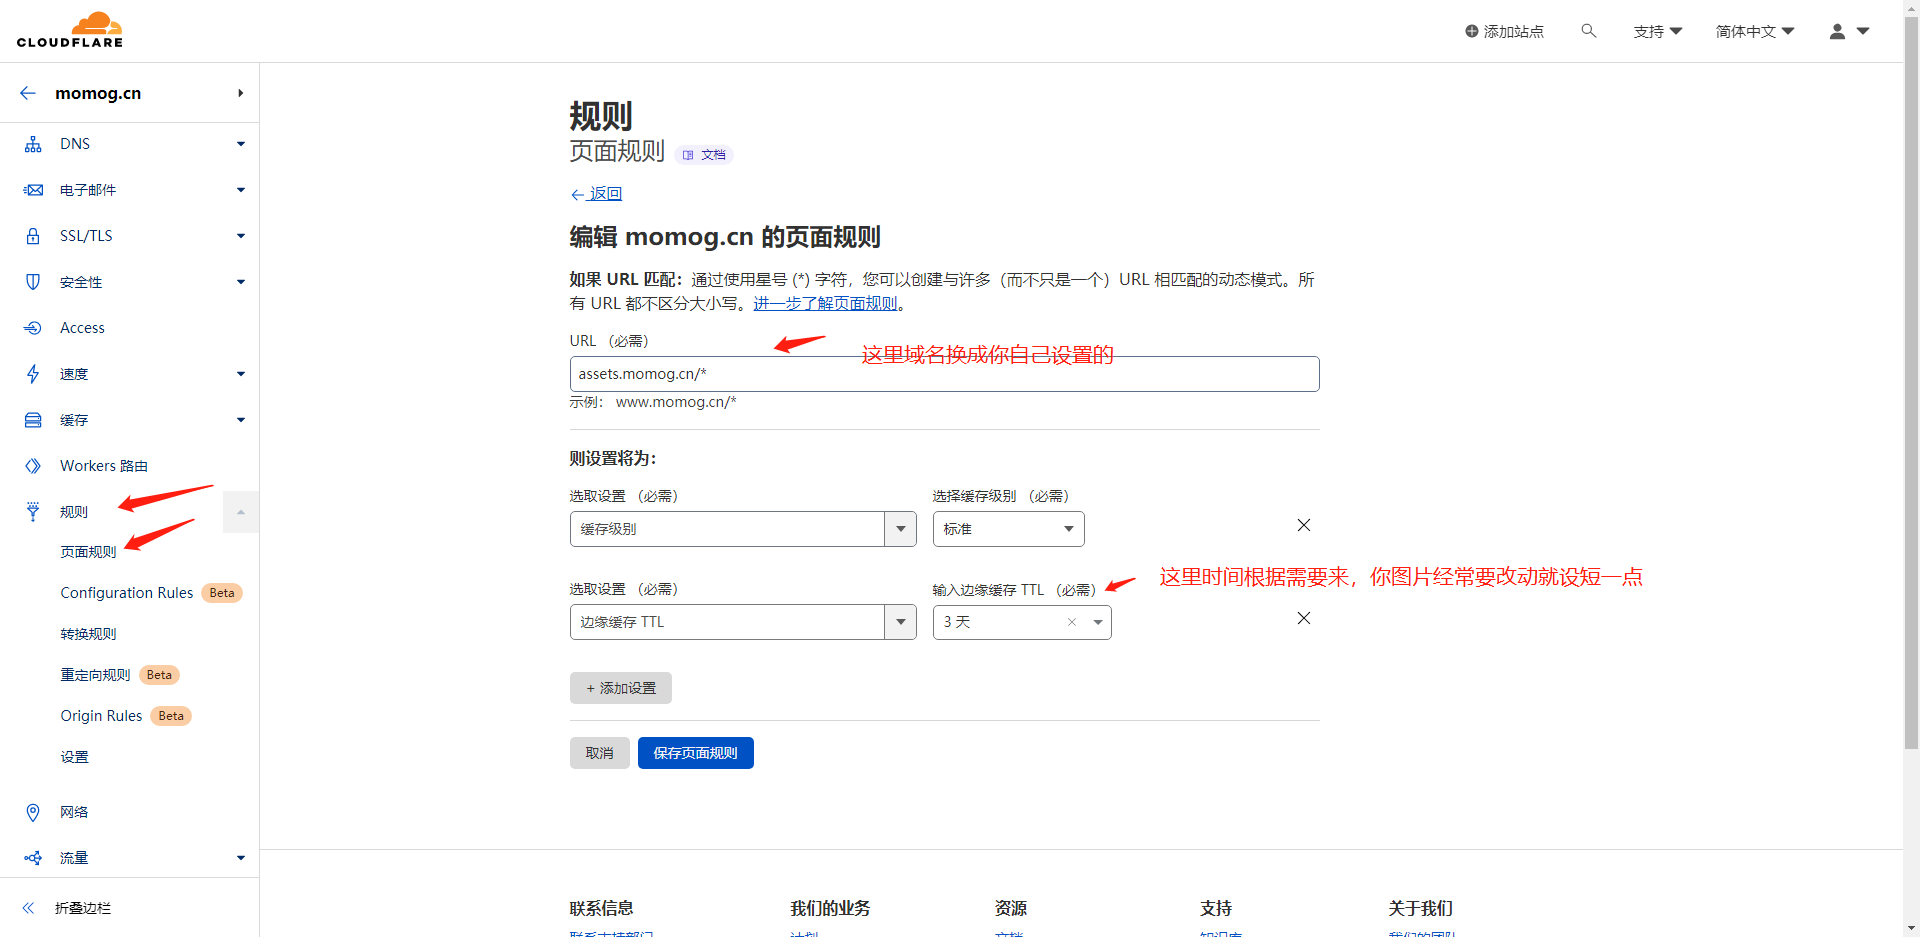Click the 保存页面规则 button
Image resolution: width=1920 pixels, height=937 pixels.
pyautogui.click(x=695, y=753)
